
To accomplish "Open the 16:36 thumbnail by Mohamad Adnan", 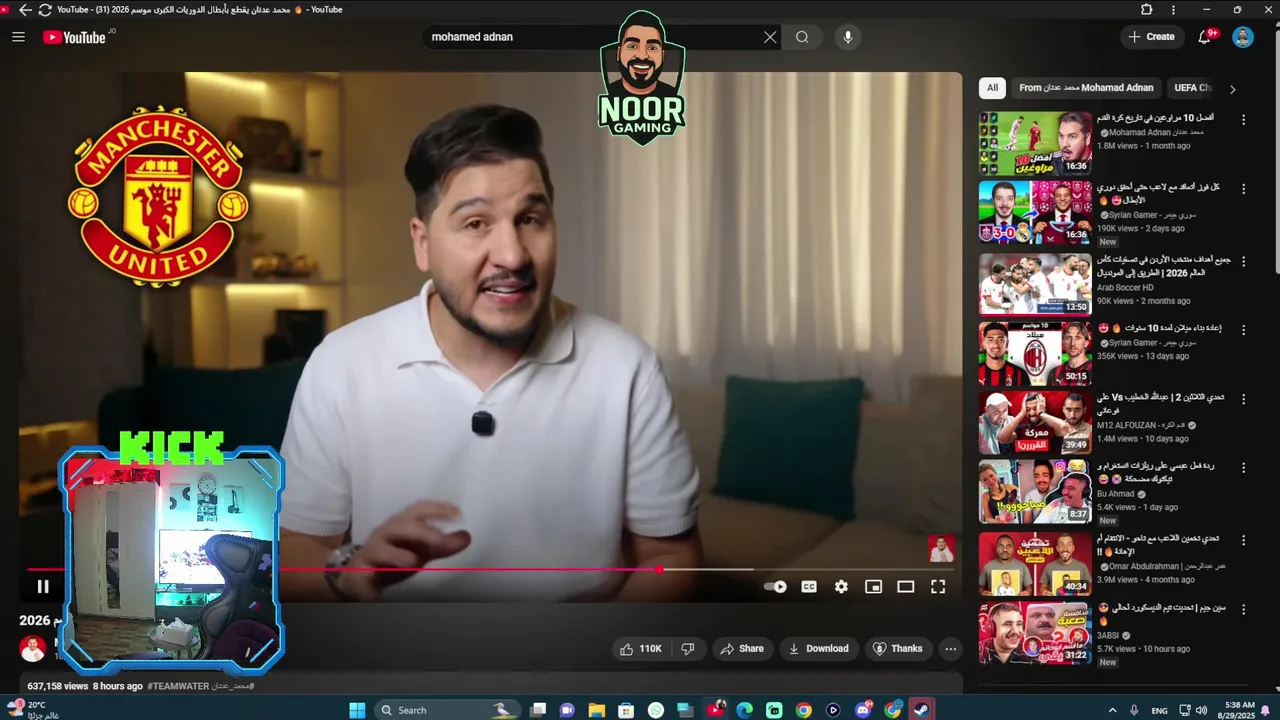I will pos(1035,143).
